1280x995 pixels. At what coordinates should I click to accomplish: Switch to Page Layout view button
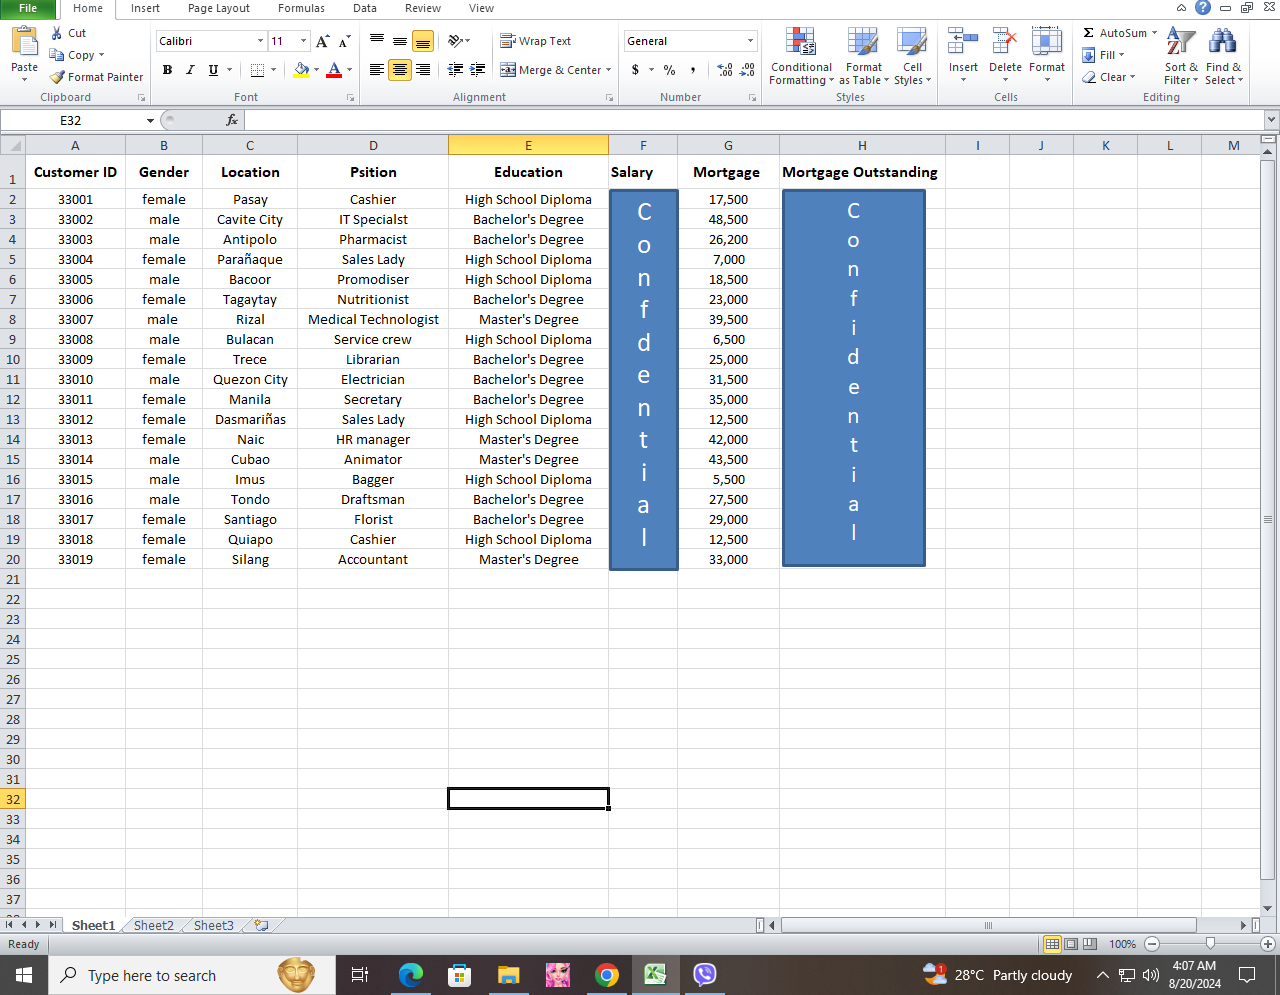(1071, 944)
